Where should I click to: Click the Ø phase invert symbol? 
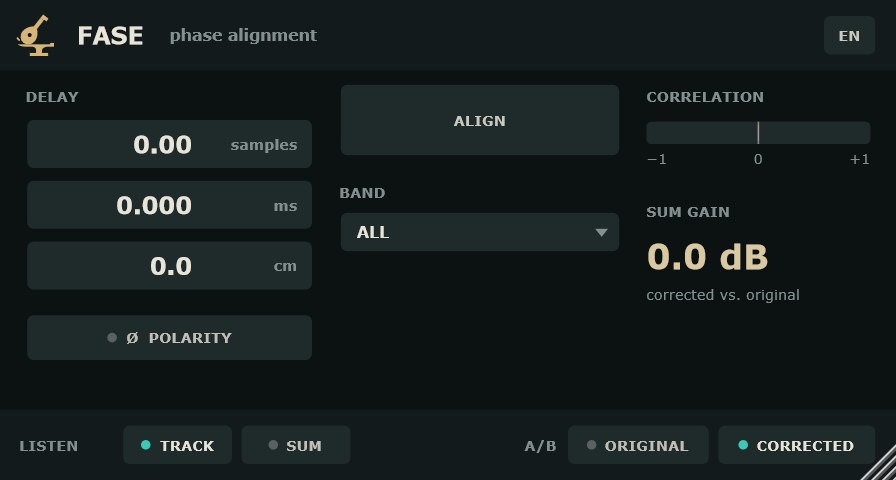point(132,338)
